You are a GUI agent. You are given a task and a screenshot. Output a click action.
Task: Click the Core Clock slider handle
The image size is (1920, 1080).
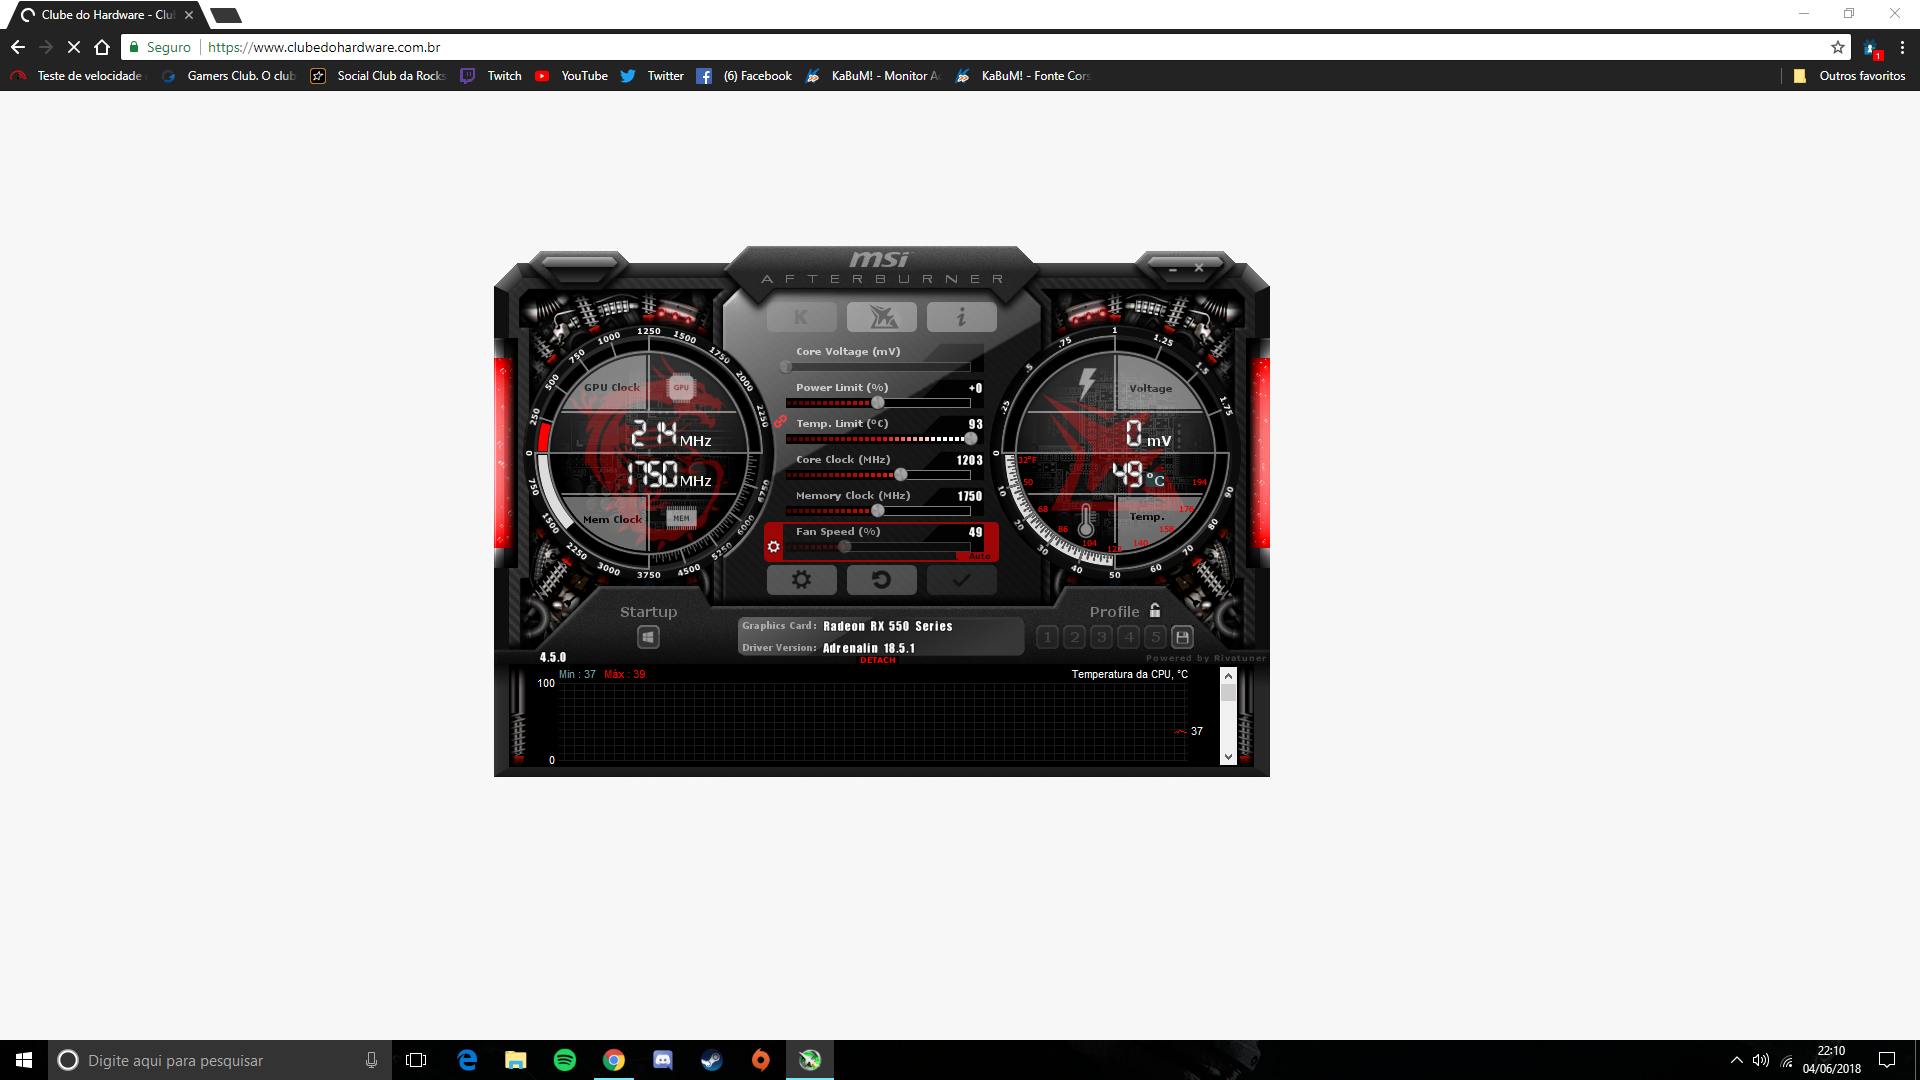(x=901, y=475)
